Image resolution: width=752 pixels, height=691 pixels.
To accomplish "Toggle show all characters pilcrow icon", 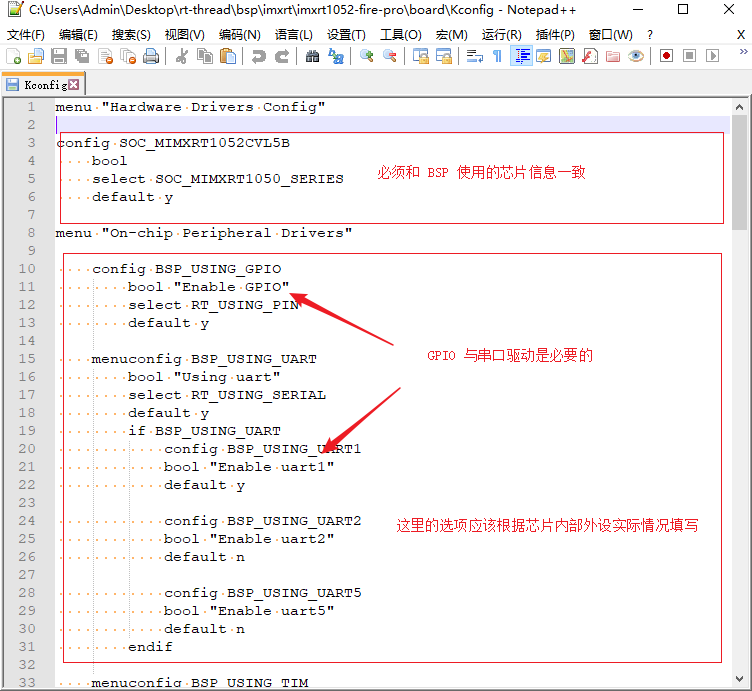I will [497, 56].
